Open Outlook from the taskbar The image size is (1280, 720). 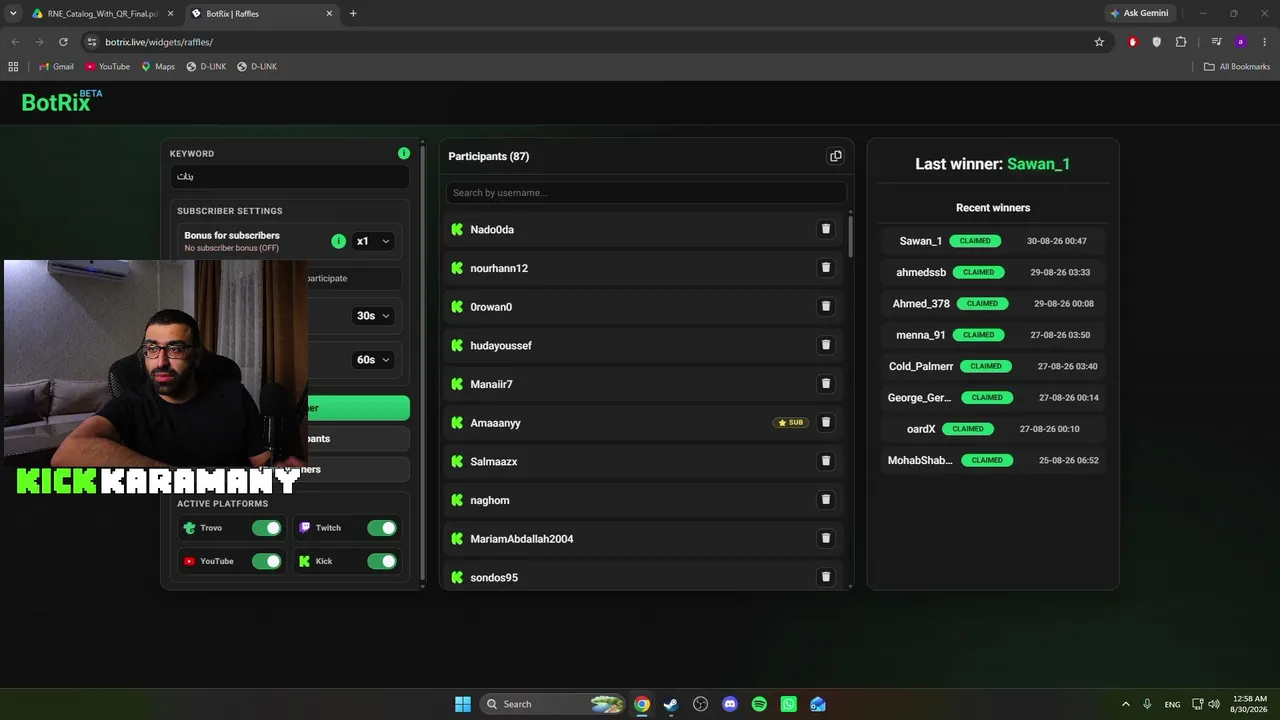[x=818, y=704]
